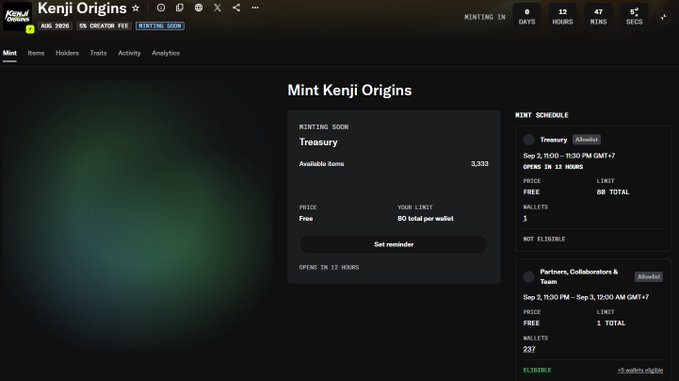This screenshot has height=381, width=679.
Task: Open the more options ellipsis menu
Action: click(255, 8)
